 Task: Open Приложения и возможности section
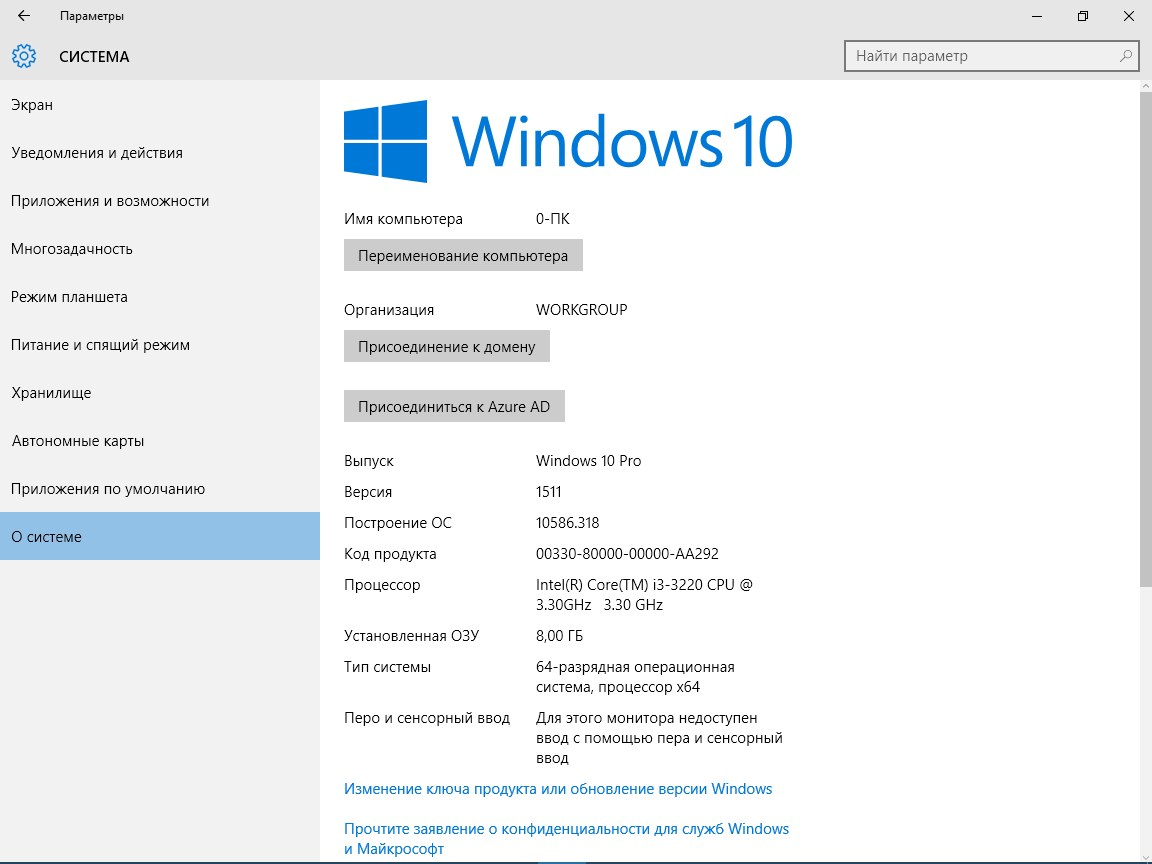tap(110, 201)
